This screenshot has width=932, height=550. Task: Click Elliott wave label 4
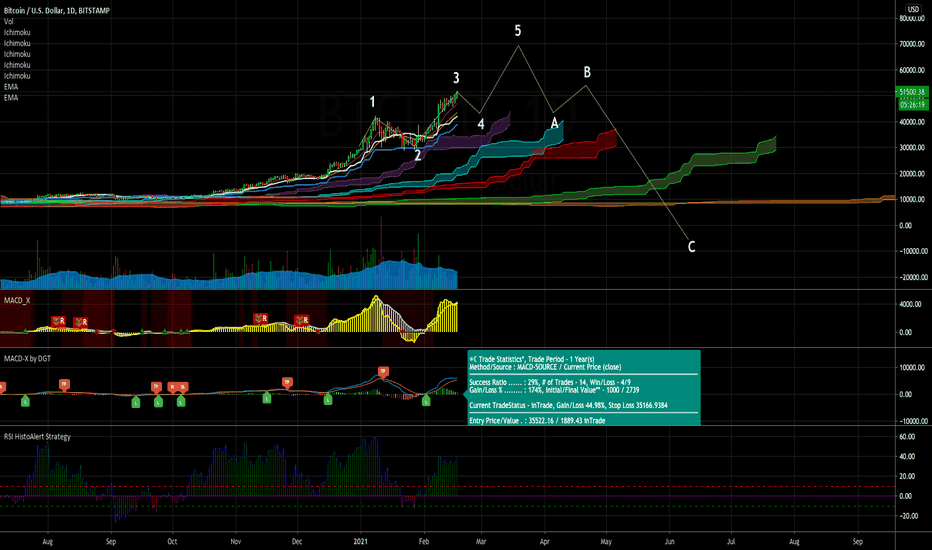pyautogui.click(x=481, y=124)
